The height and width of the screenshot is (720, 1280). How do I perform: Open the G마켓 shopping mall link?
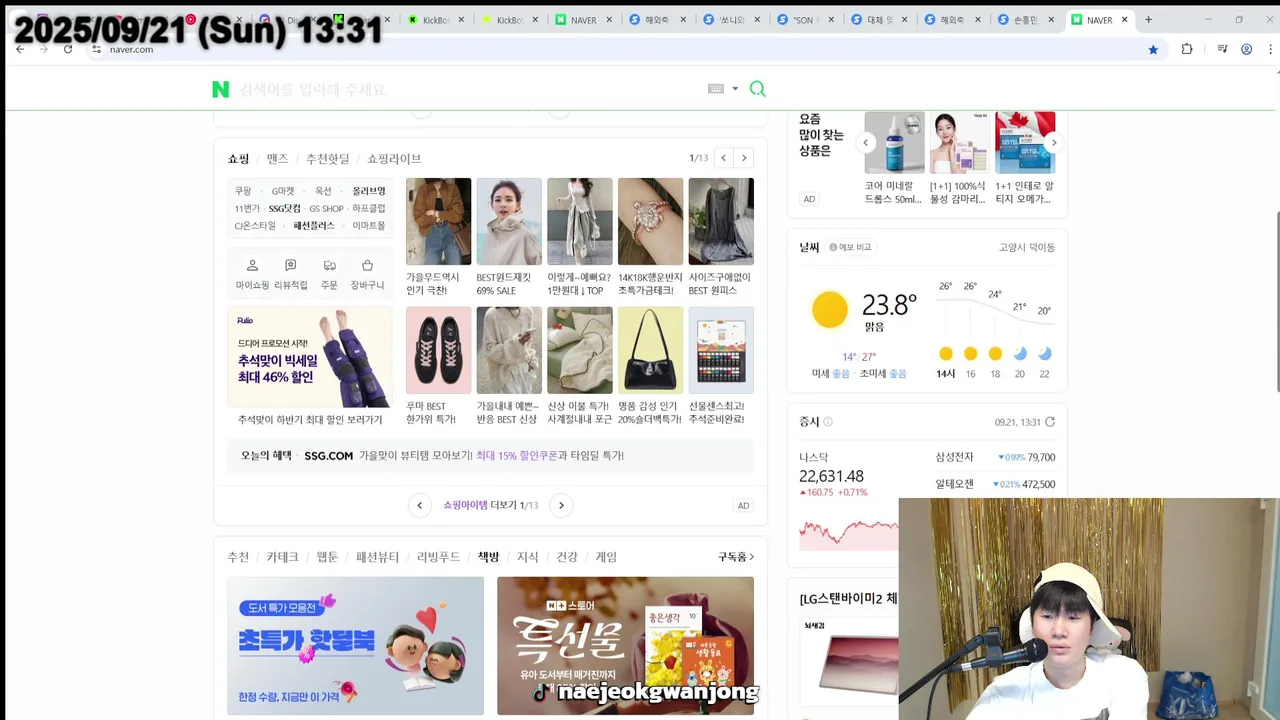[x=283, y=191]
